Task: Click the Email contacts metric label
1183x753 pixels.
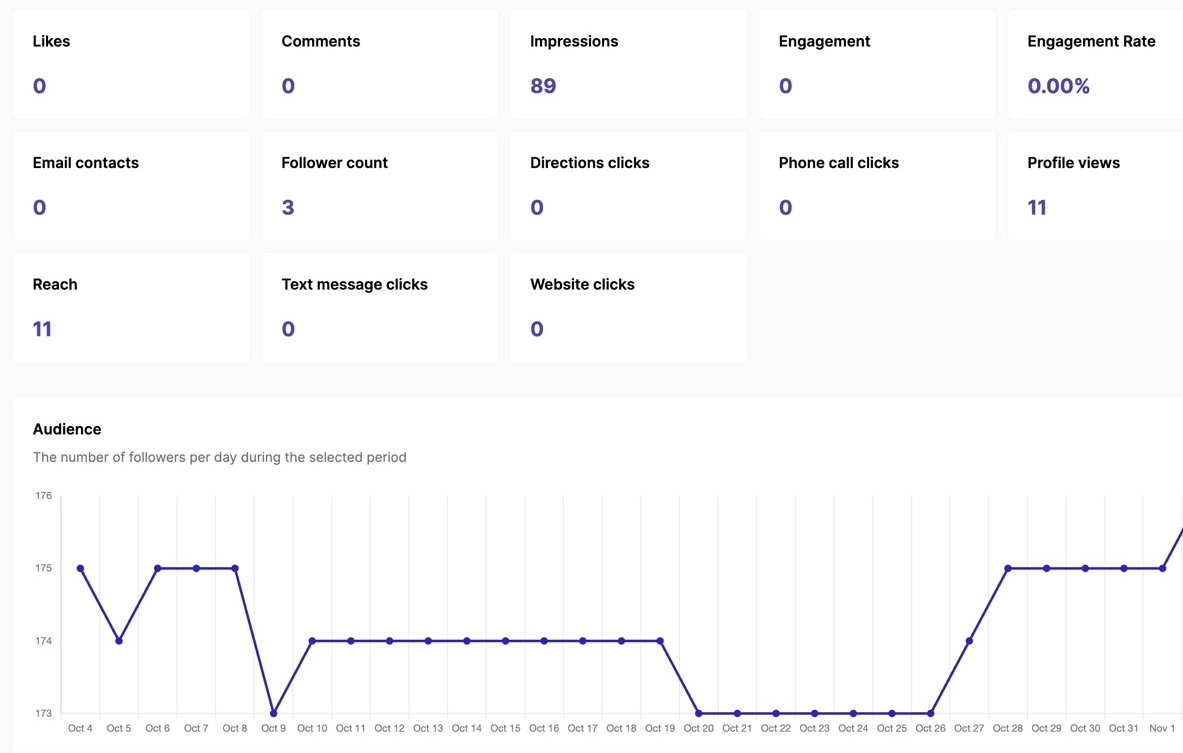Action: click(x=85, y=163)
